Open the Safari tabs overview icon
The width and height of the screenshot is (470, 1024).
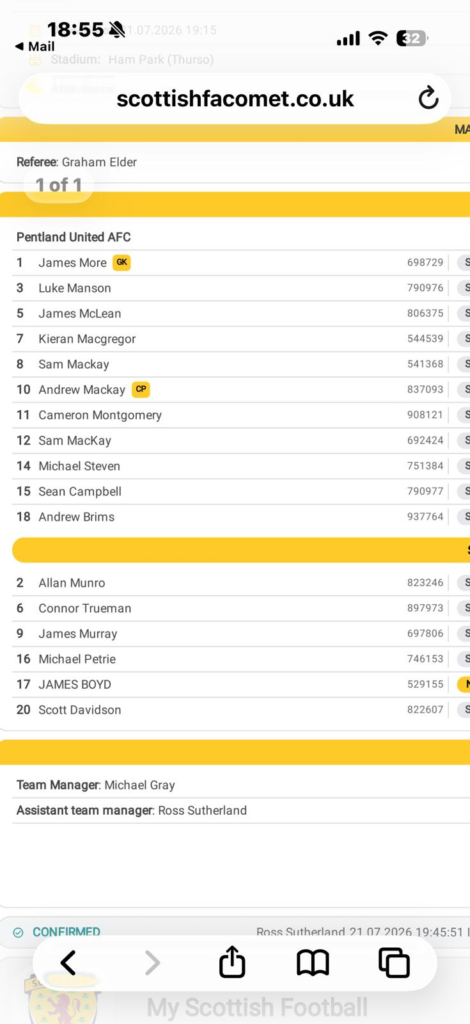click(x=394, y=963)
